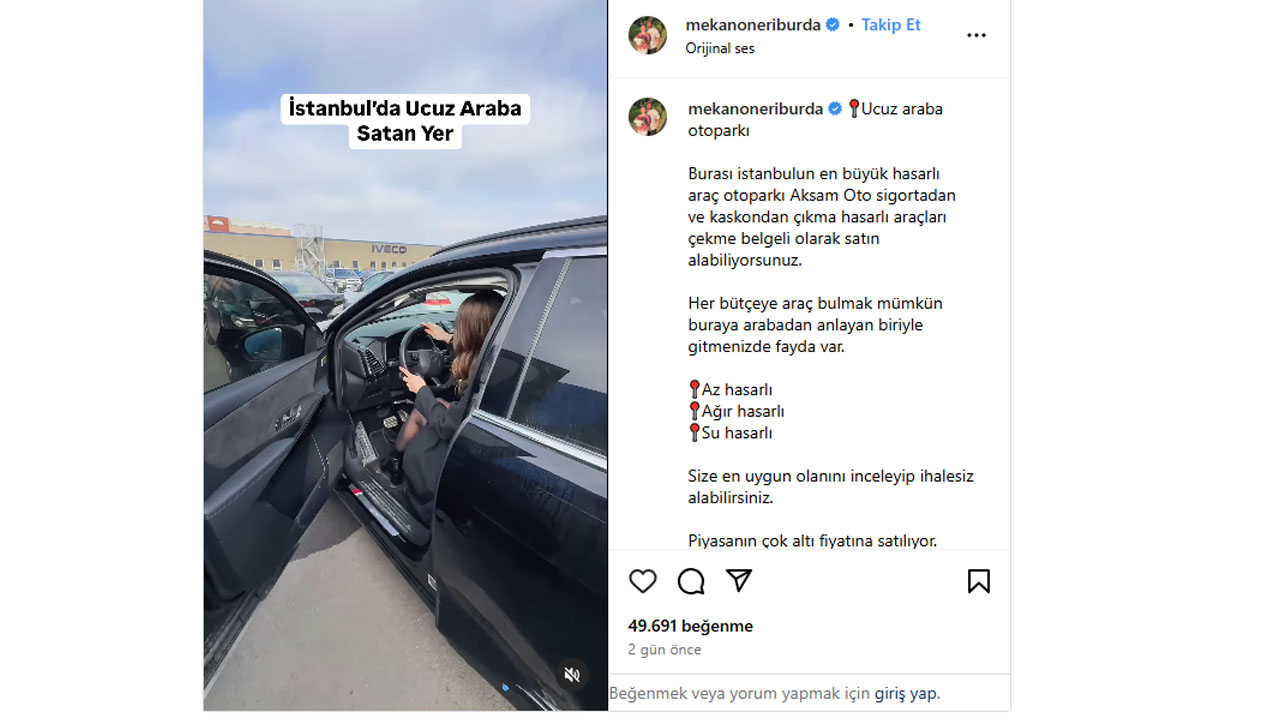Open the mekanoneriburda username in the caption

coord(756,109)
